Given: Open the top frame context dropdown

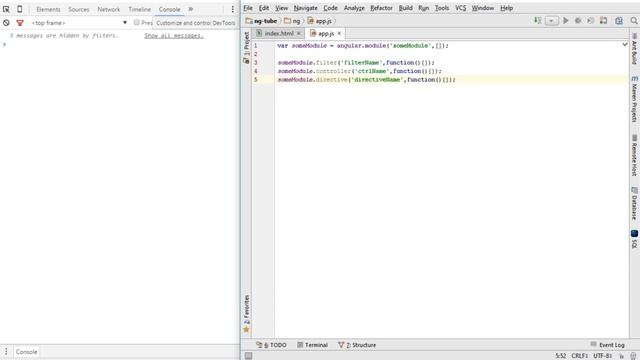Looking at the screenshot, I should click(79, 23).
